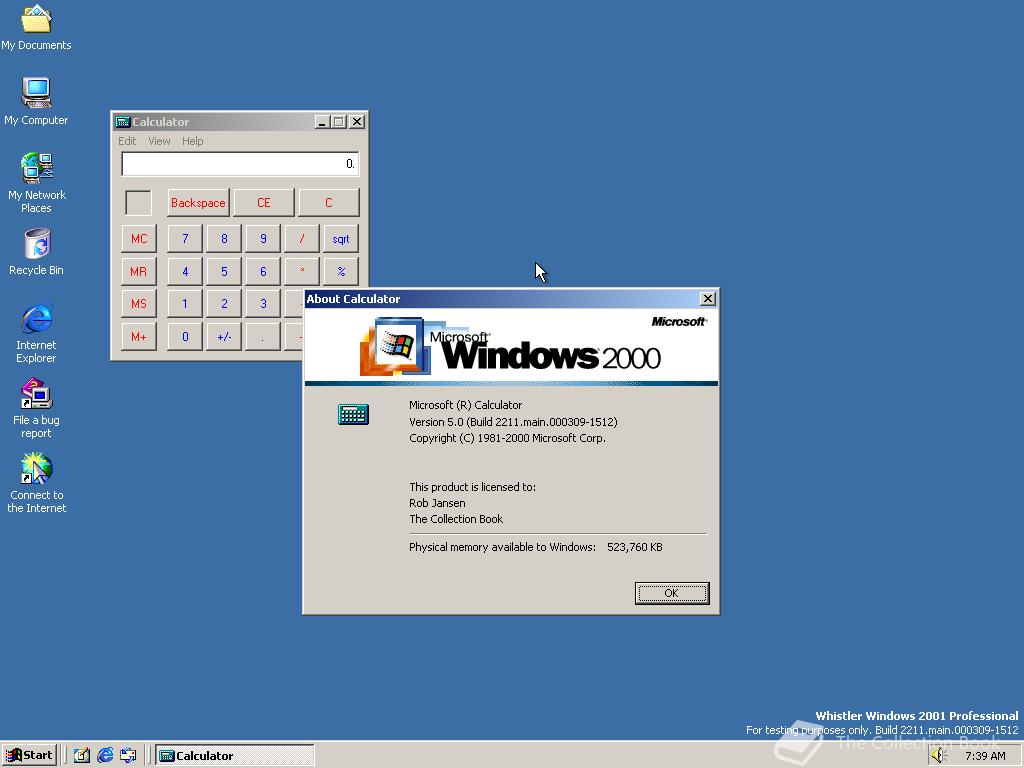
Task: Click the 3 key in Calculator
Action: [263, 304]
